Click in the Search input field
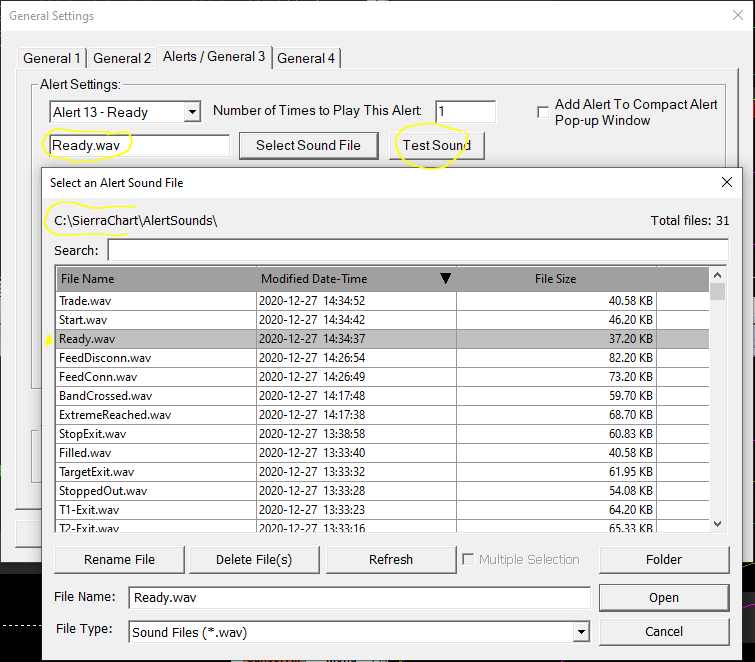 [418, 250]
